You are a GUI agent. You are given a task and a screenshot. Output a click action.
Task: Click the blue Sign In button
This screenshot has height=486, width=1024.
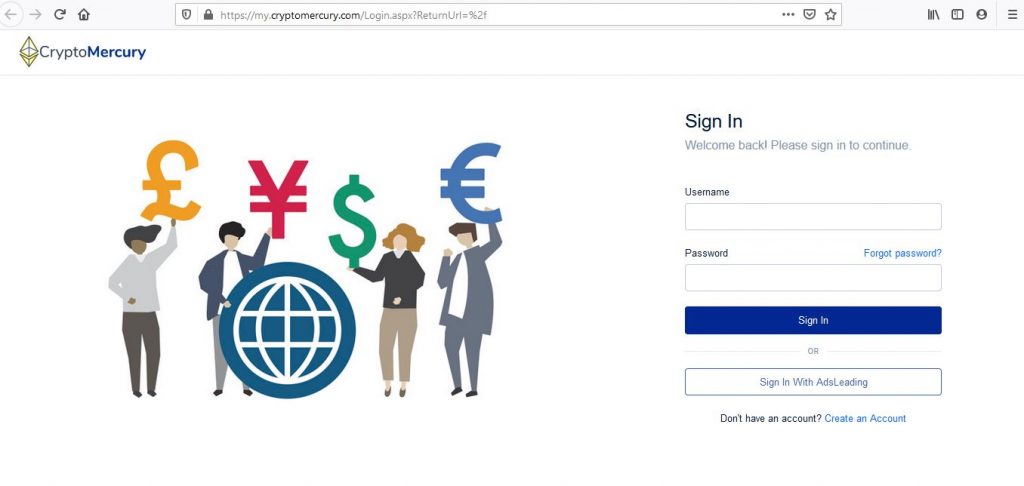(813, 320)
